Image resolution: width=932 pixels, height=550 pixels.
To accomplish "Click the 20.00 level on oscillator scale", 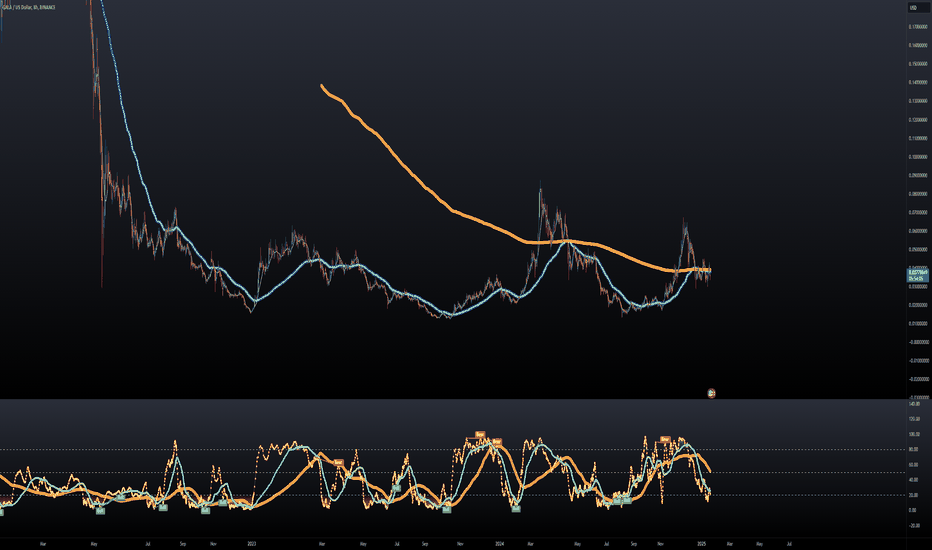I will click(x=914, y=495).
